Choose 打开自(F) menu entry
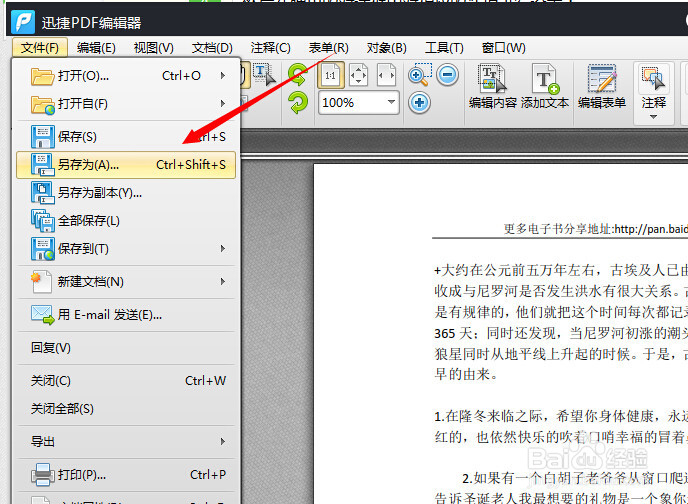 tap(126, 104)
